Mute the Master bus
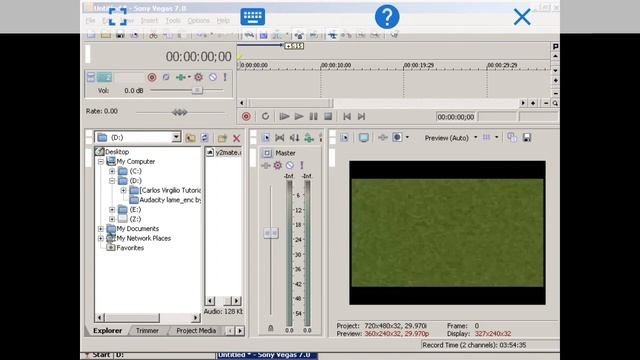 click(289, 165)
